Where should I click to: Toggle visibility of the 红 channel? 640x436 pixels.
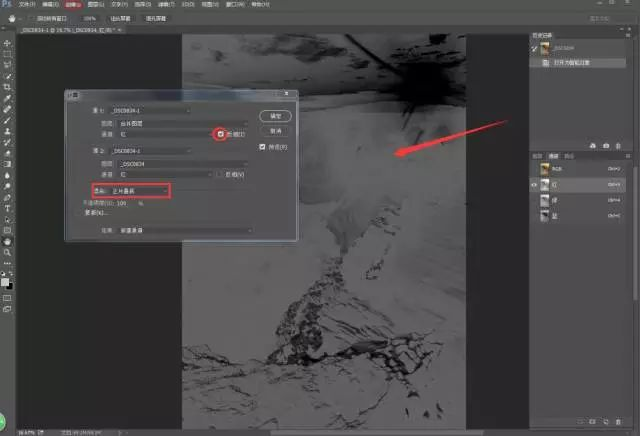pyautogui.click(x=534, y=185)
